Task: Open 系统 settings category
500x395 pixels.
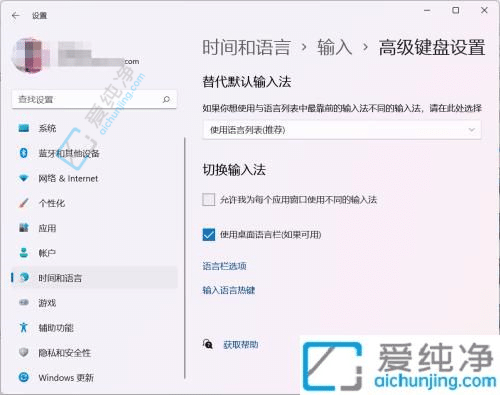Action: coord(94,128)
